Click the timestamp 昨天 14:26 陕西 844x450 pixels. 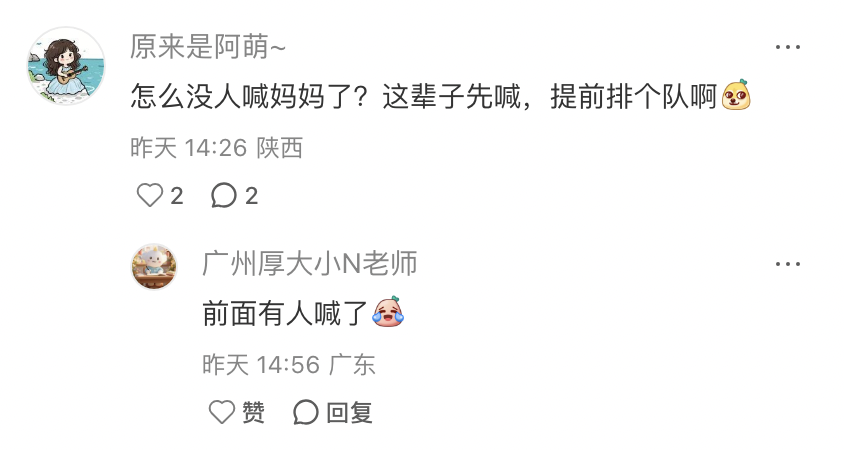coord(216,147)
